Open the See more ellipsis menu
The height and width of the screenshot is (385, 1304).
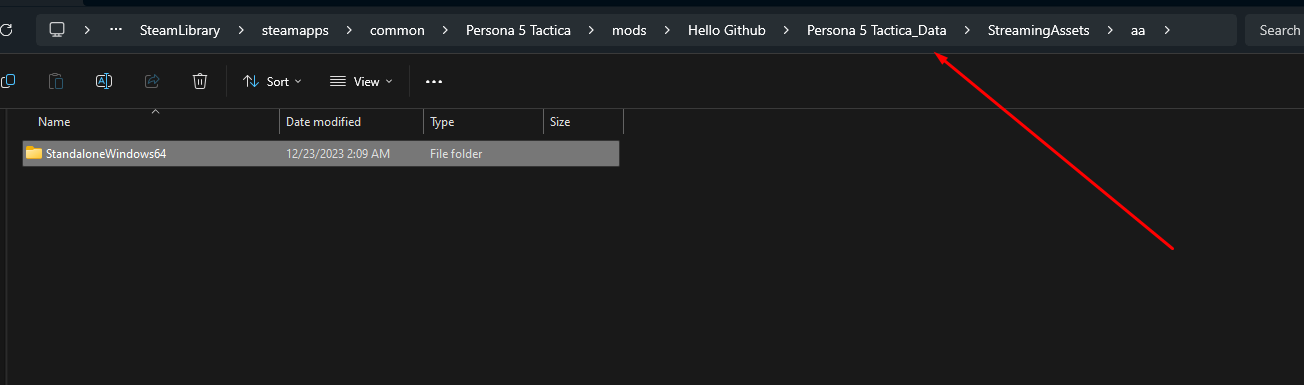click(434, 82)
